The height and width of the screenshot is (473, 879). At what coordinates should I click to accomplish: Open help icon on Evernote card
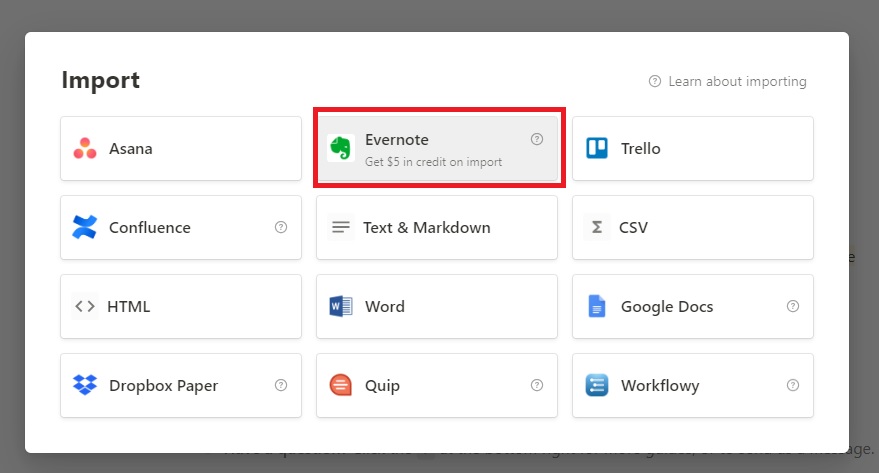pos(536,139)
